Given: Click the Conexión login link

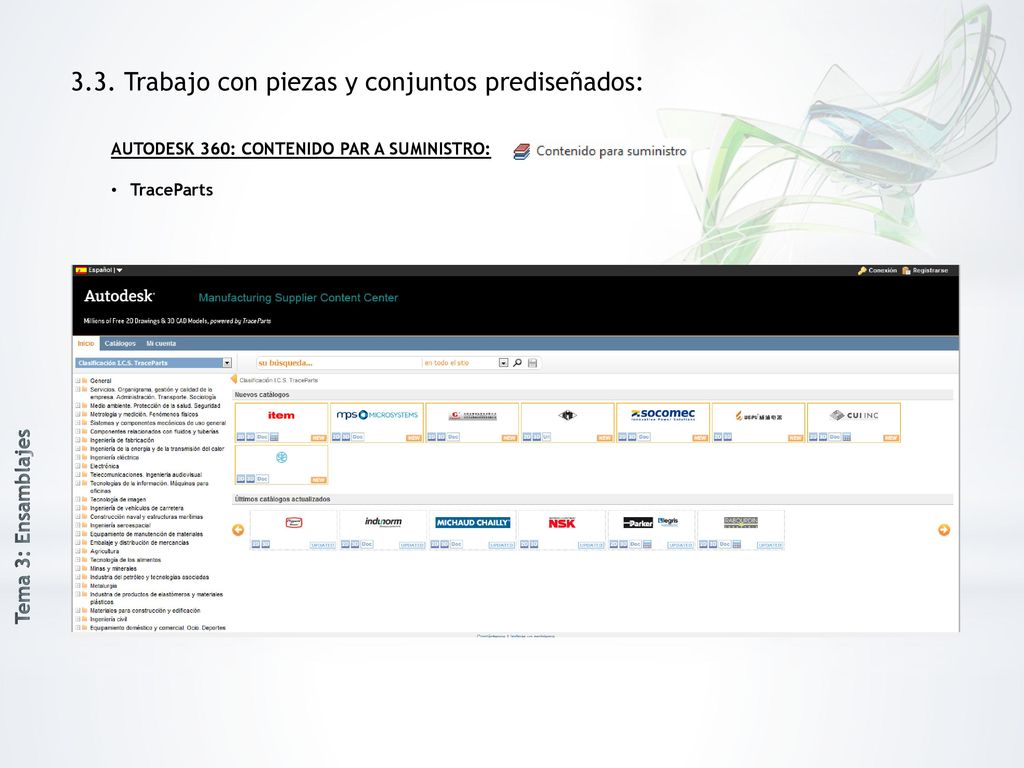Looking at the screenshot, I should click(882, 270).
